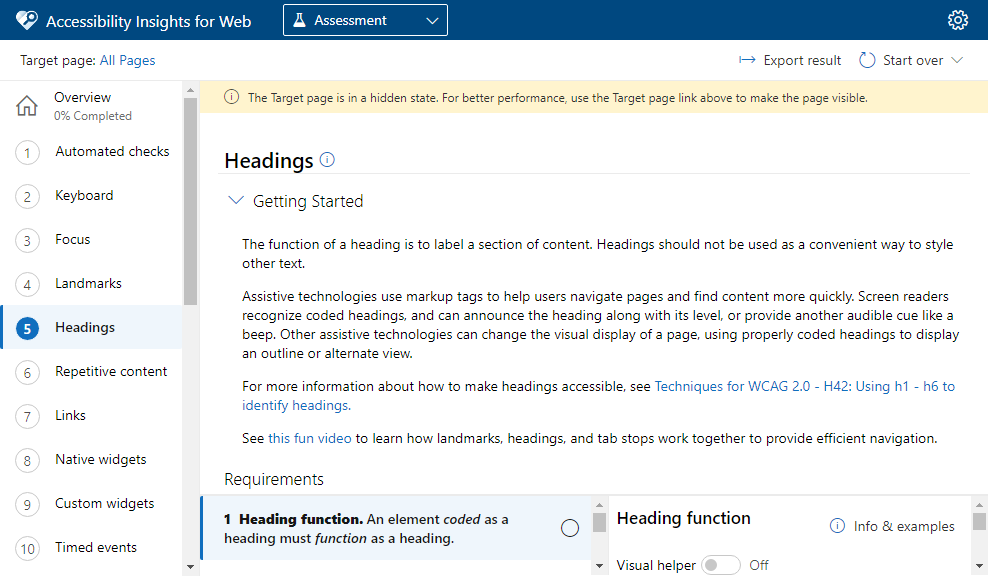Click the Heading function status radio circle
The height and width of the screenshot is (576, 988).
coord(570,528)
